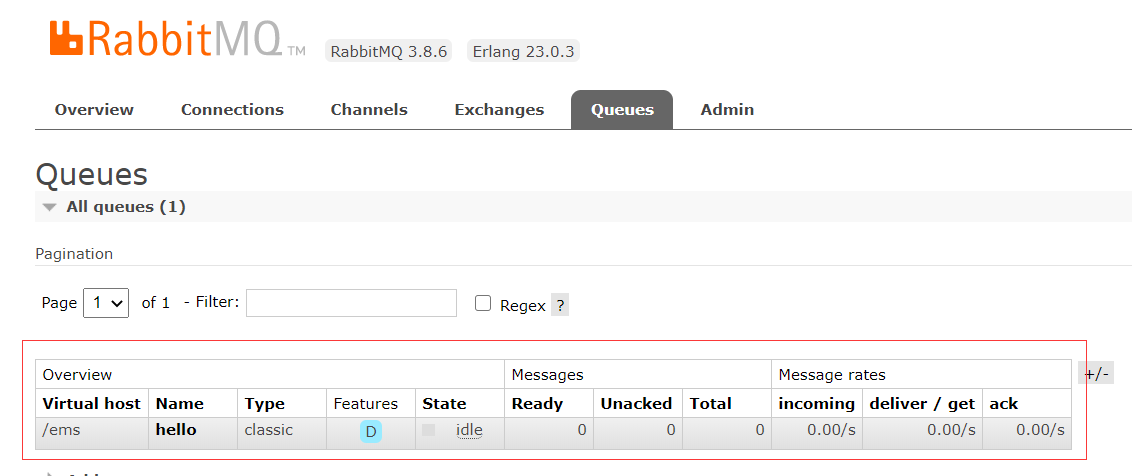This screenshot has width=1132, height=476.
Task: Open the Regex help question mark
Action: point(560,305)
